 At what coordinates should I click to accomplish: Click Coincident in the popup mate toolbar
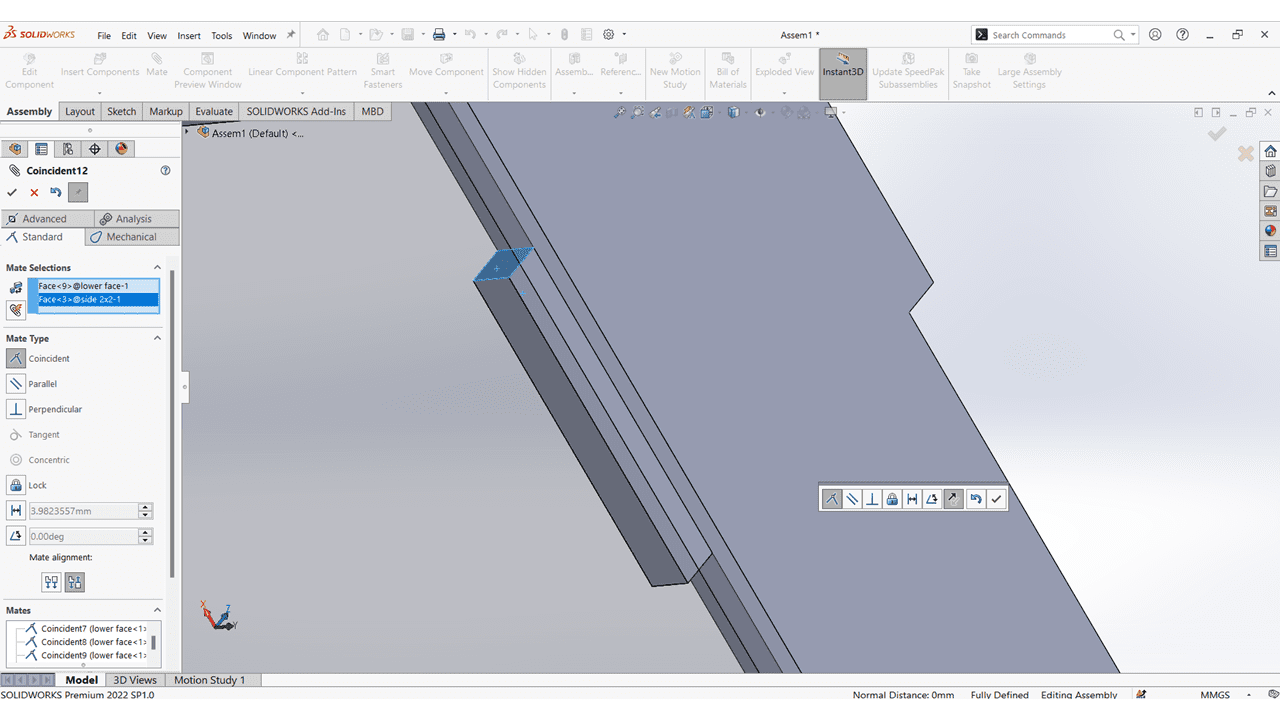(x=832, y=498)
